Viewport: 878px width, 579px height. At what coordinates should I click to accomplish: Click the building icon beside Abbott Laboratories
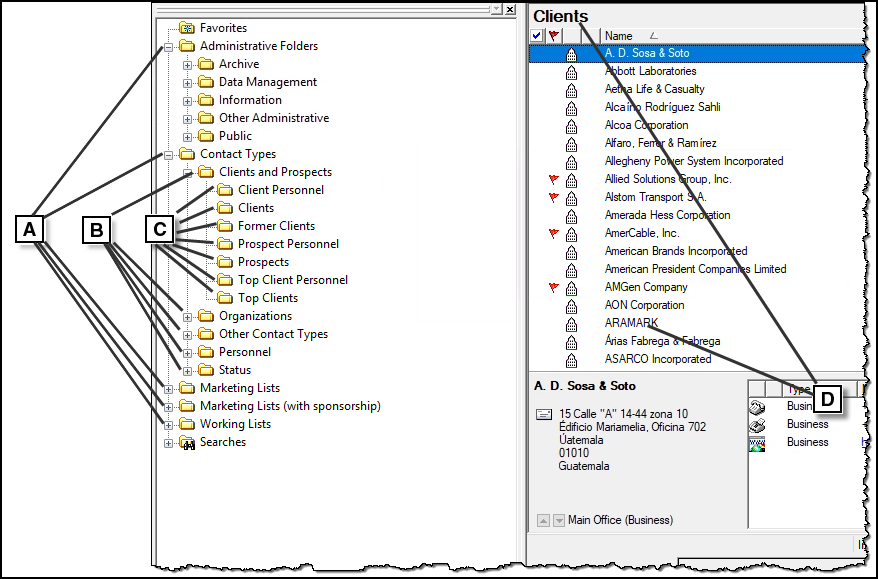tap(571, 72)
